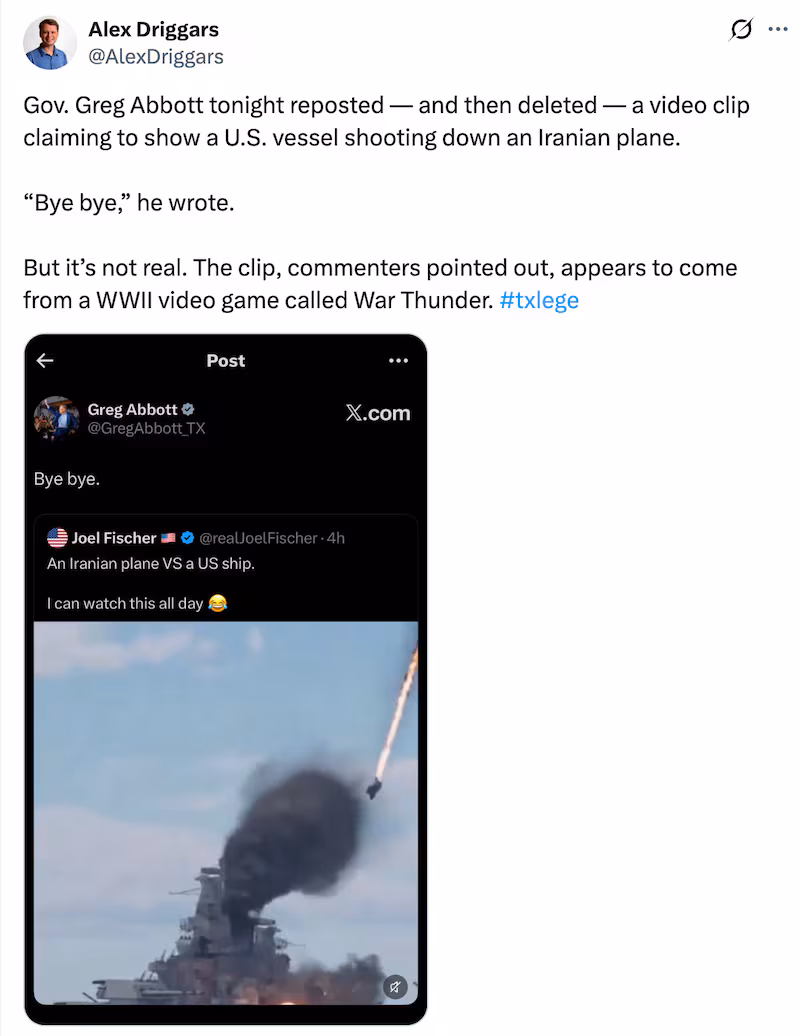Expand Alex Driggars' profile options
The width and height of the screenshot is (800, 1036).
(779, 30)
